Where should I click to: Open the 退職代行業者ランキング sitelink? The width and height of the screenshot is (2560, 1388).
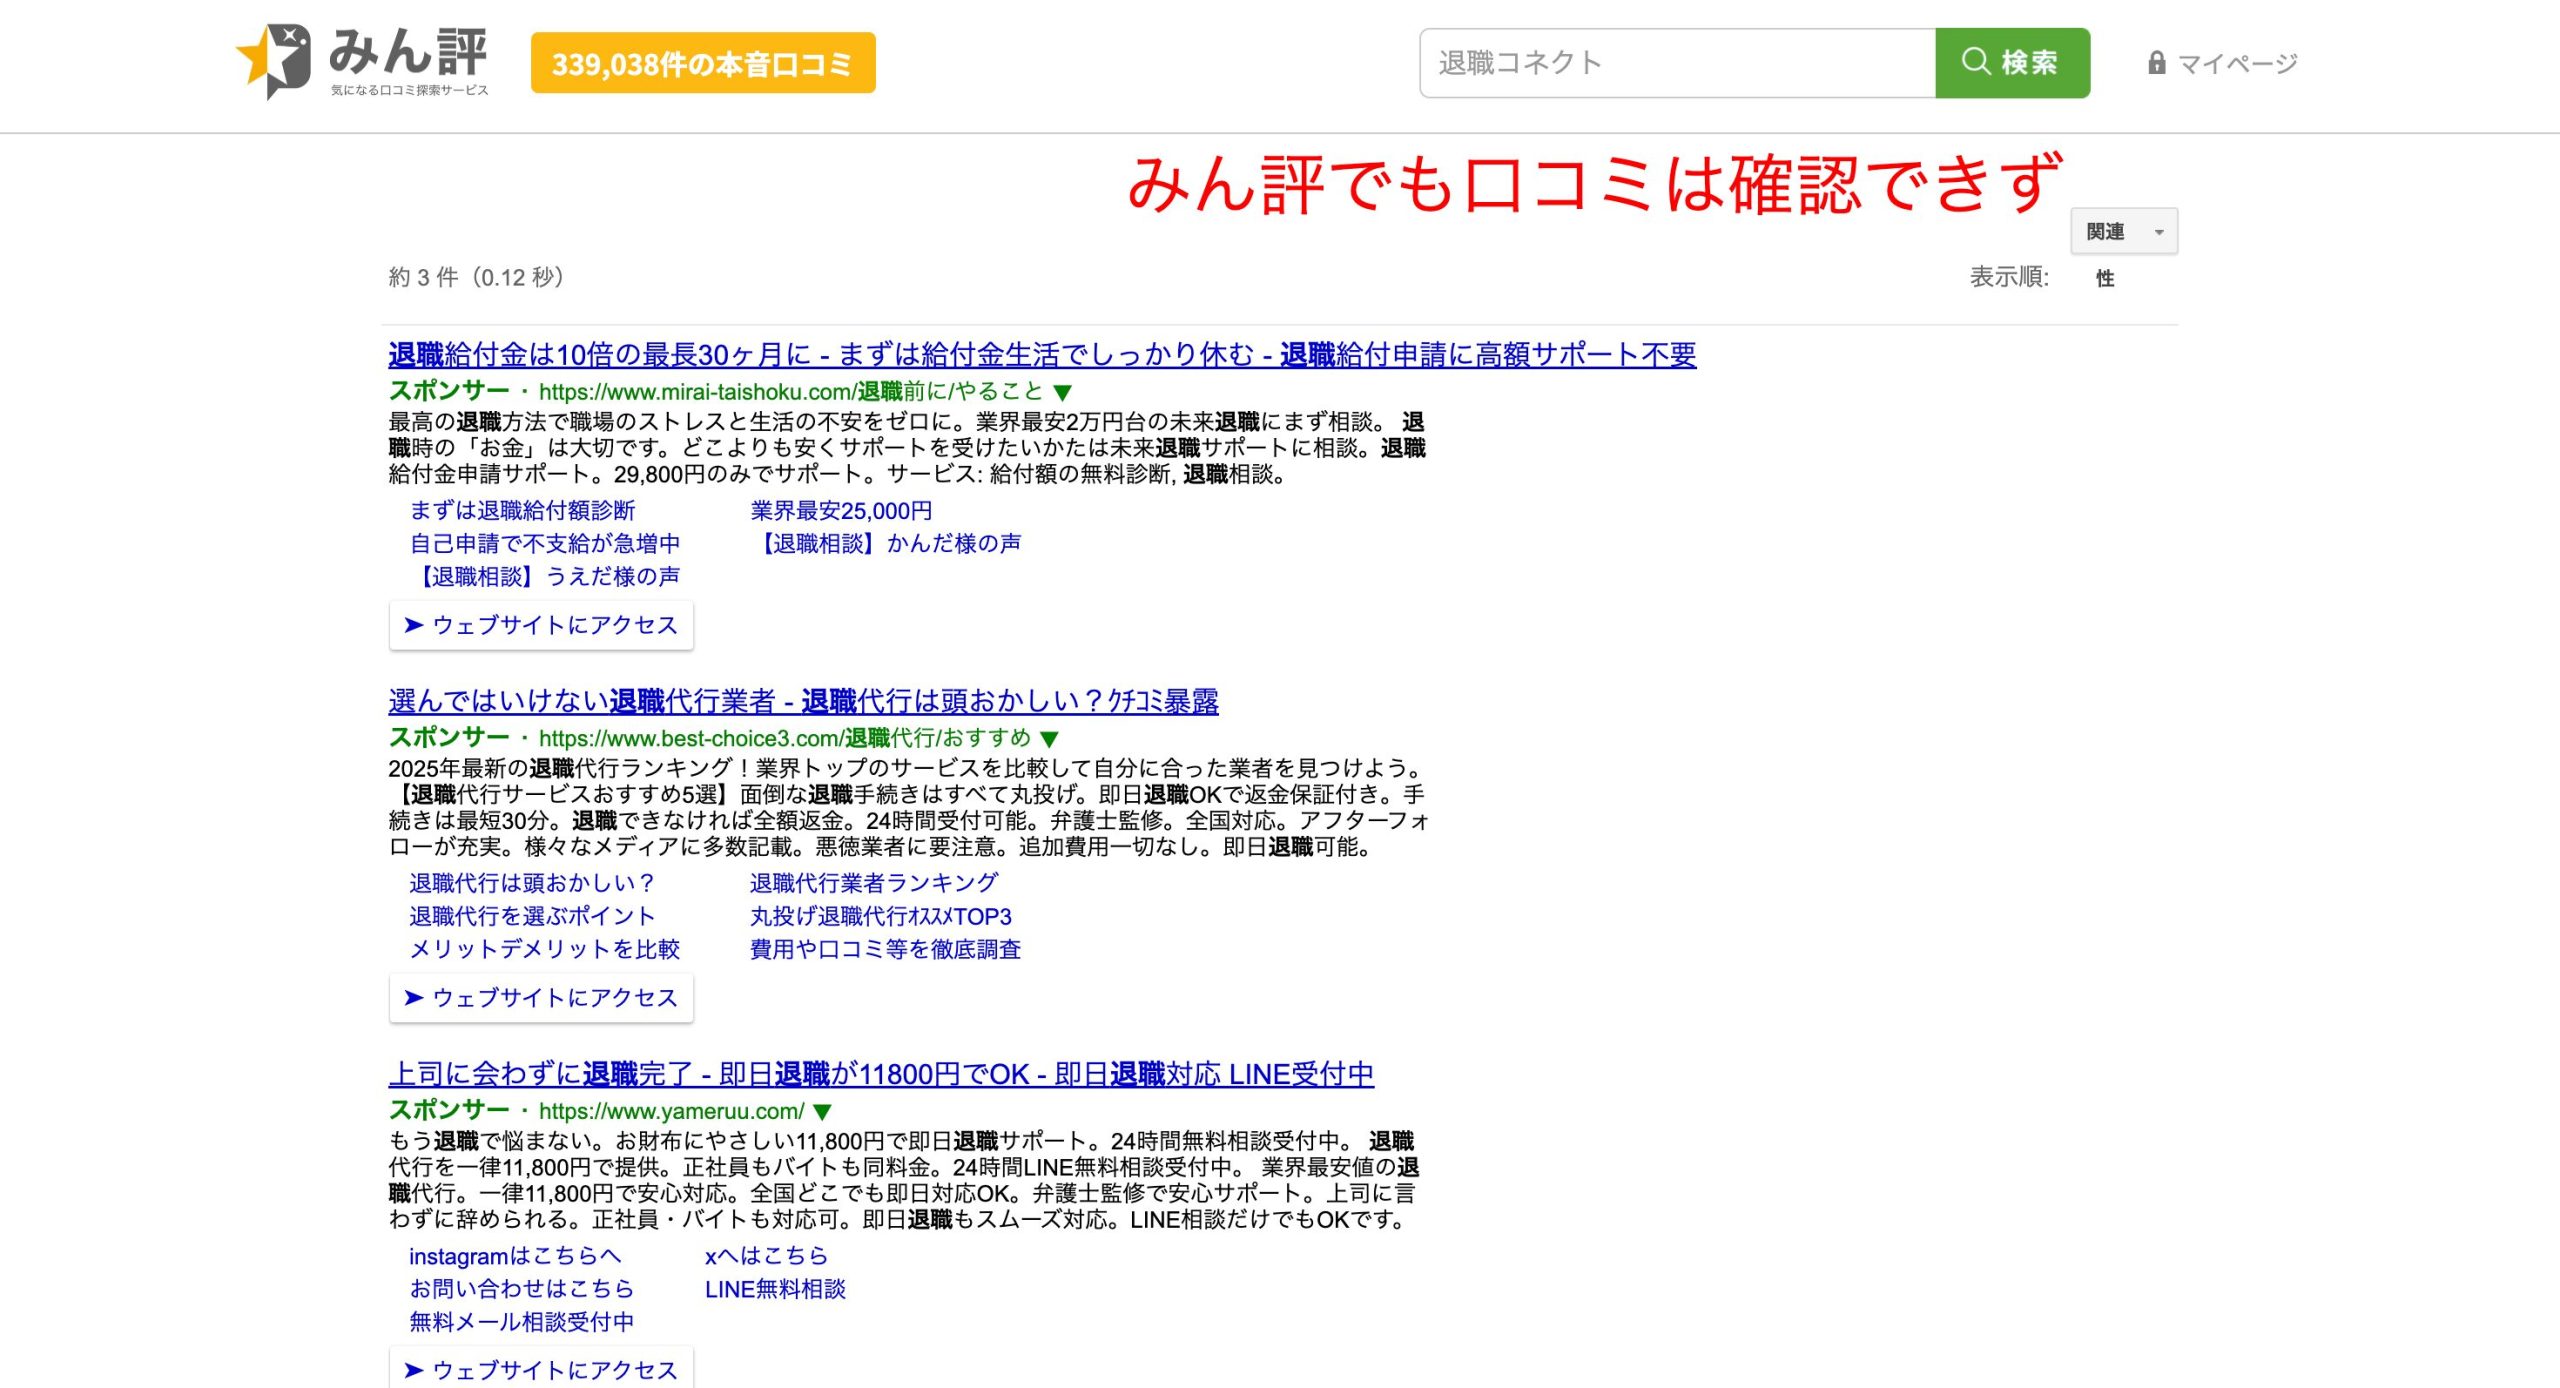874,883
